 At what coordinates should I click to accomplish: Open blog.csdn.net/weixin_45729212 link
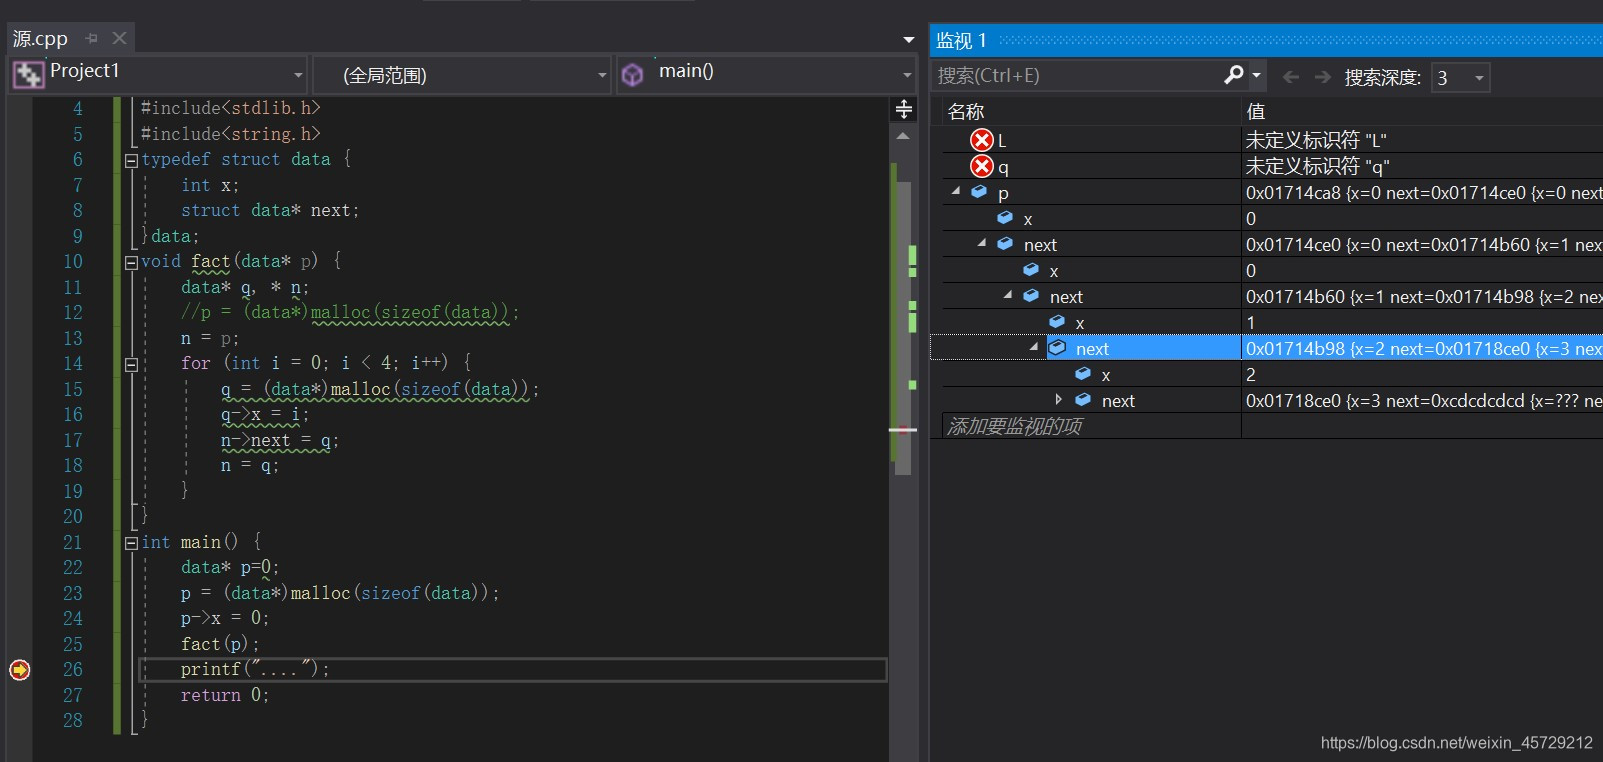point(1456,743)
